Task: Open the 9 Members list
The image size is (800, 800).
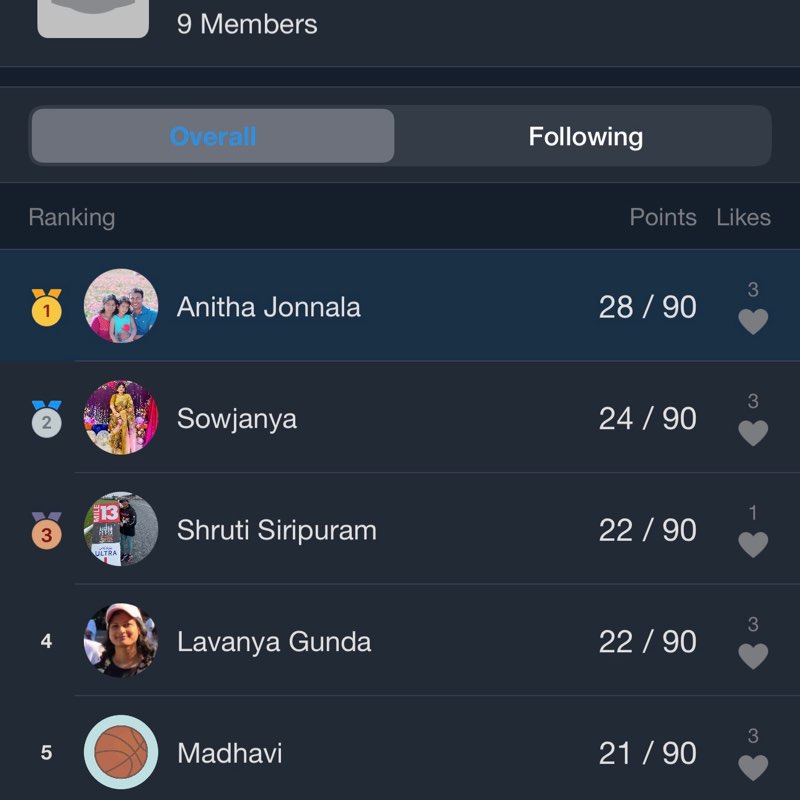Action: tap(247, 24)
